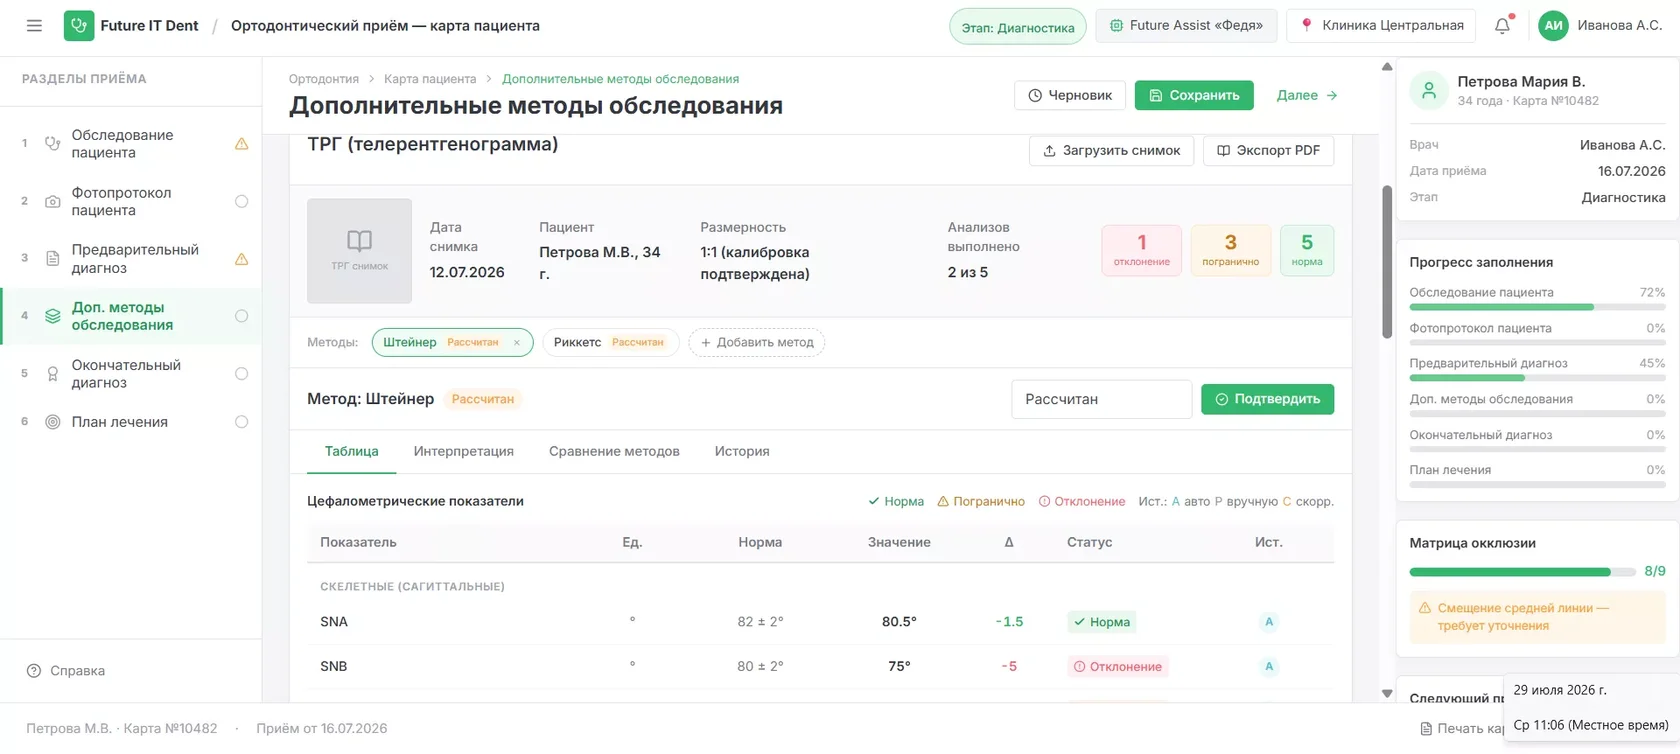Click the green Сохранить button
The height and width of the screenshot is (754, 1680).
(1194, 95)
